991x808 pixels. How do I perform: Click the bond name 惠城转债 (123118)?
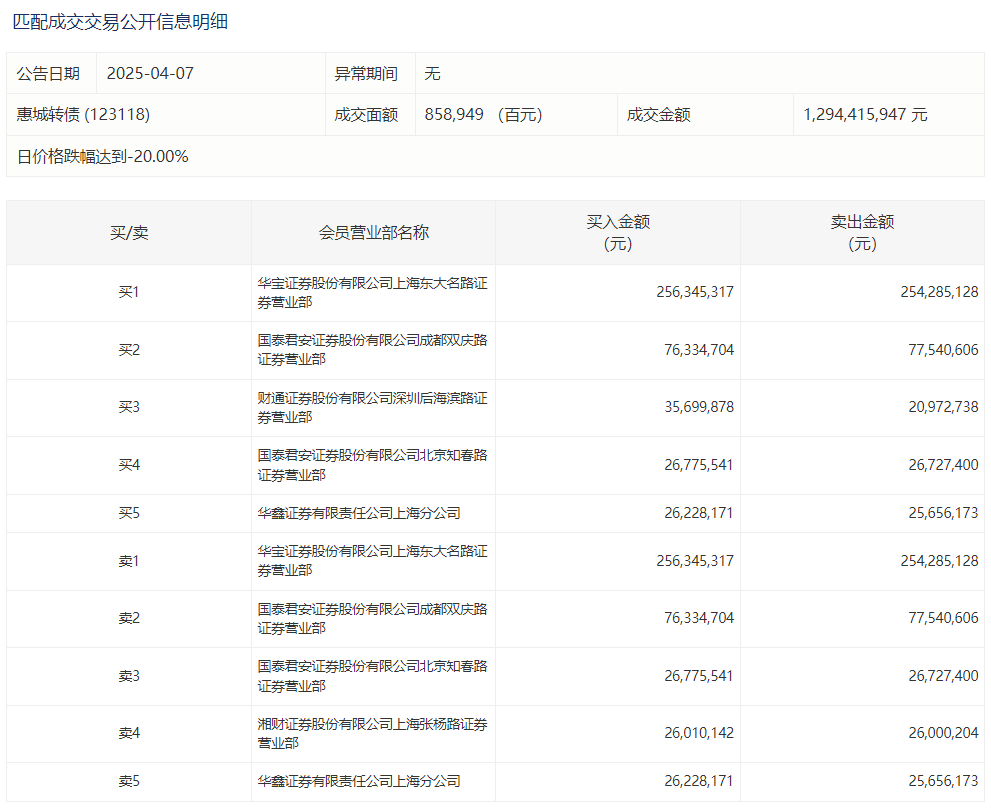point(83,115)
